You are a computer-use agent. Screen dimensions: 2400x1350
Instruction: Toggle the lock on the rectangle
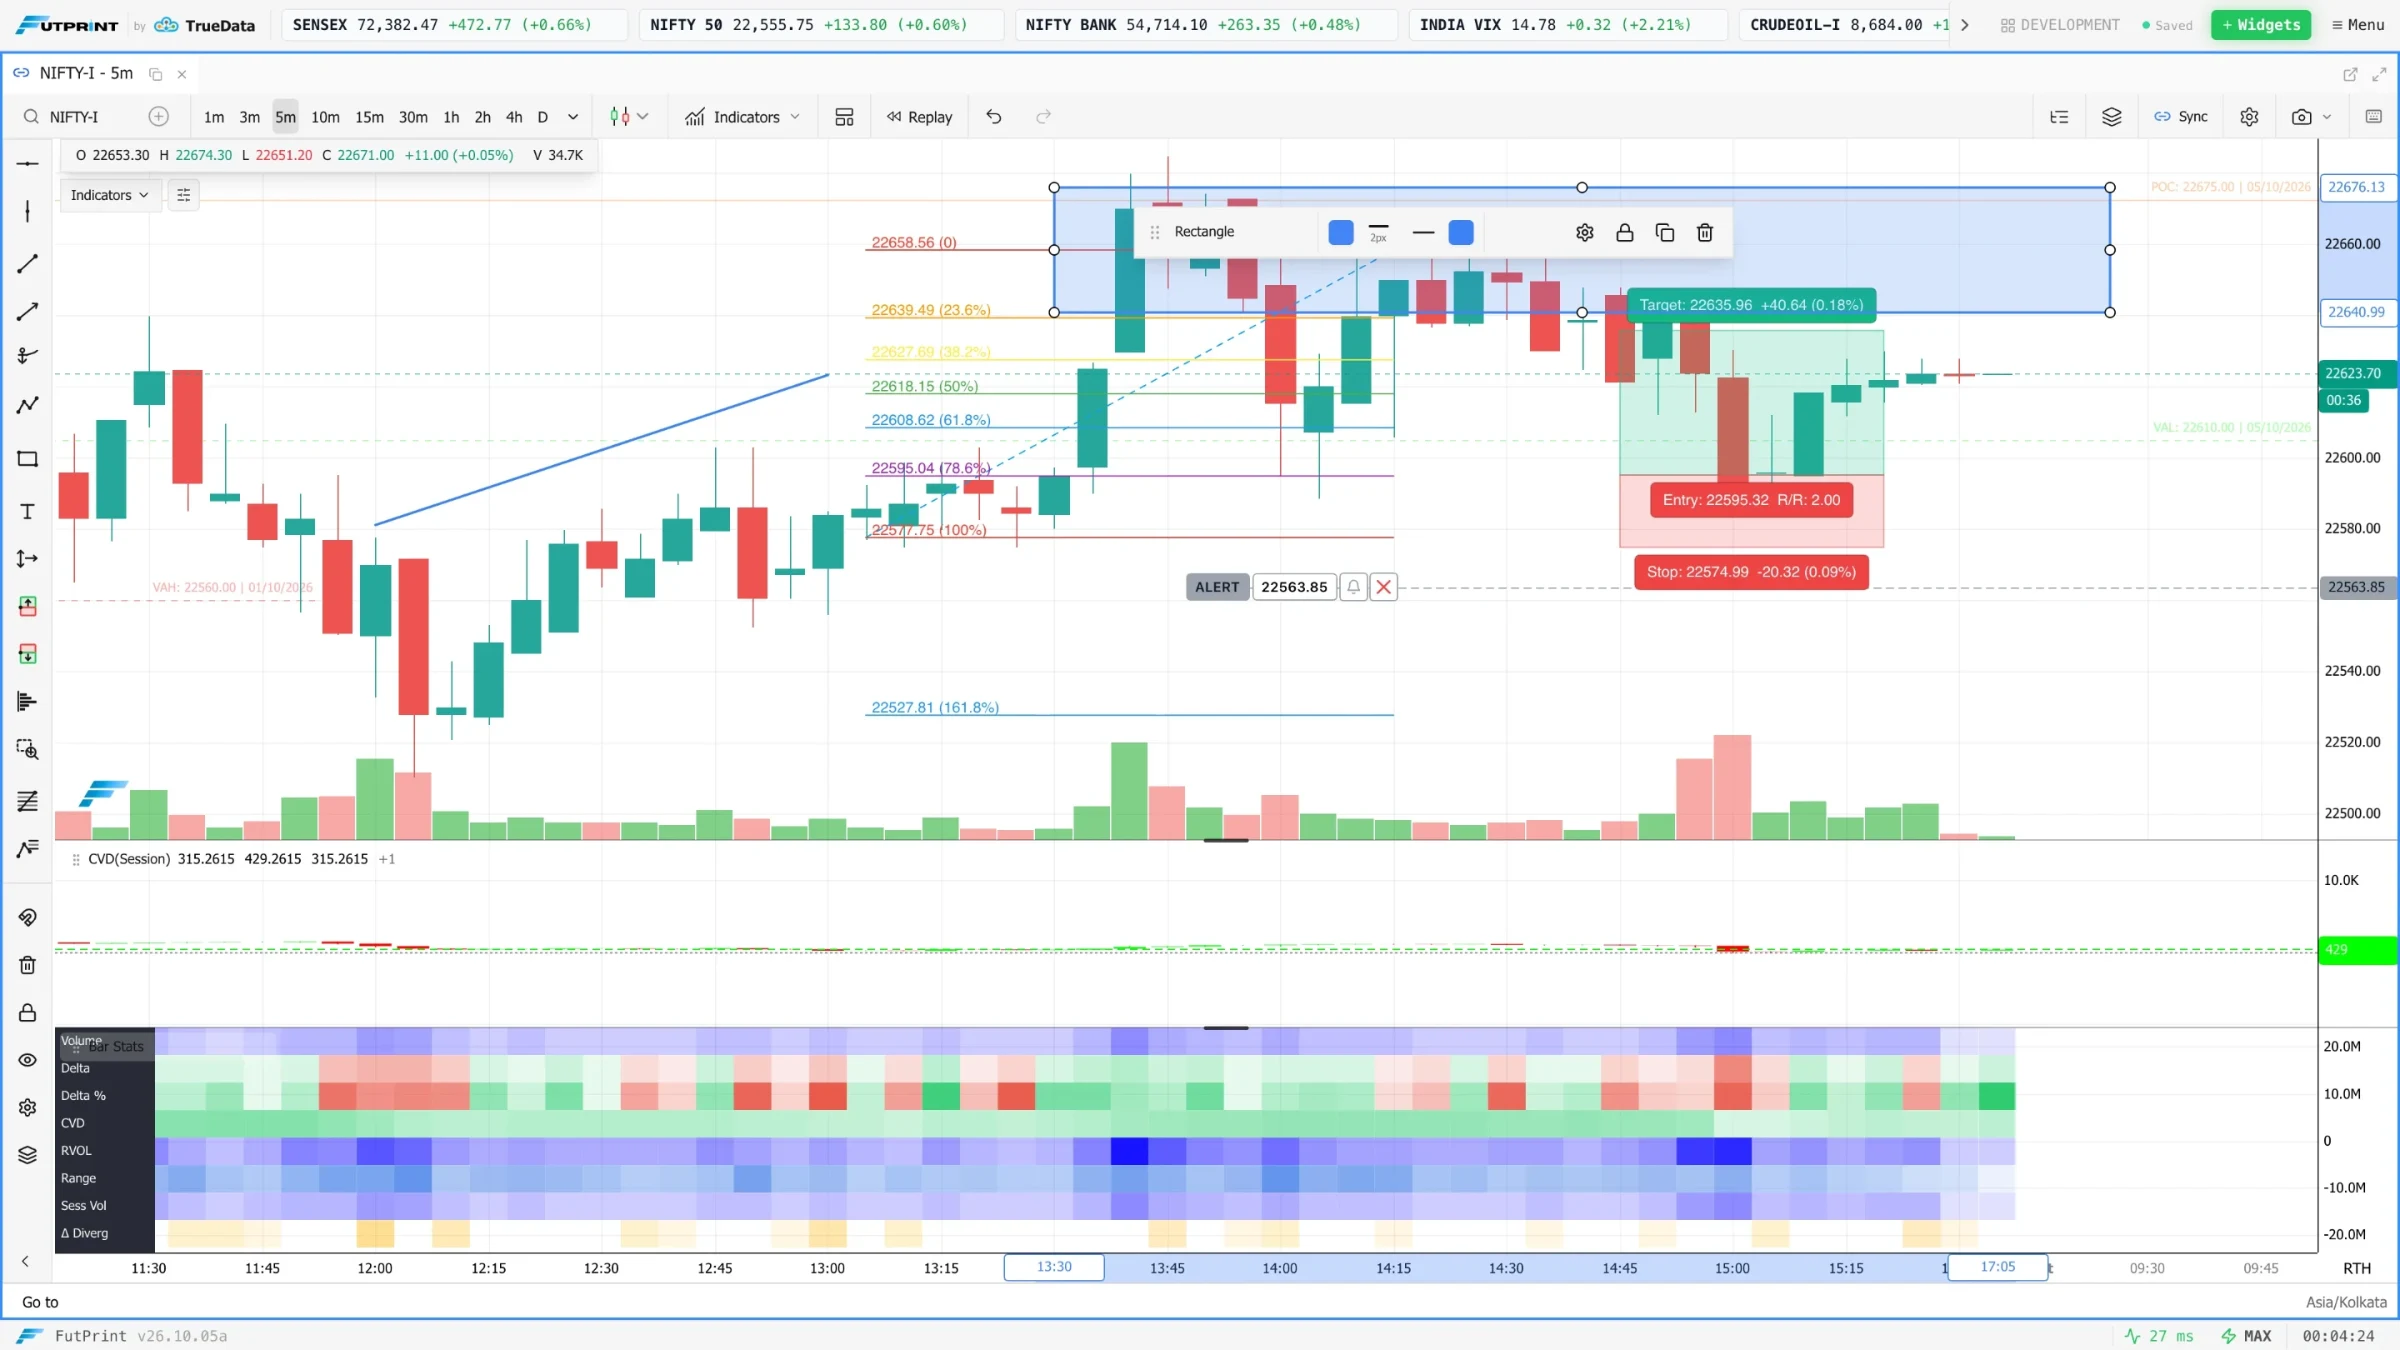point(1624,233)
